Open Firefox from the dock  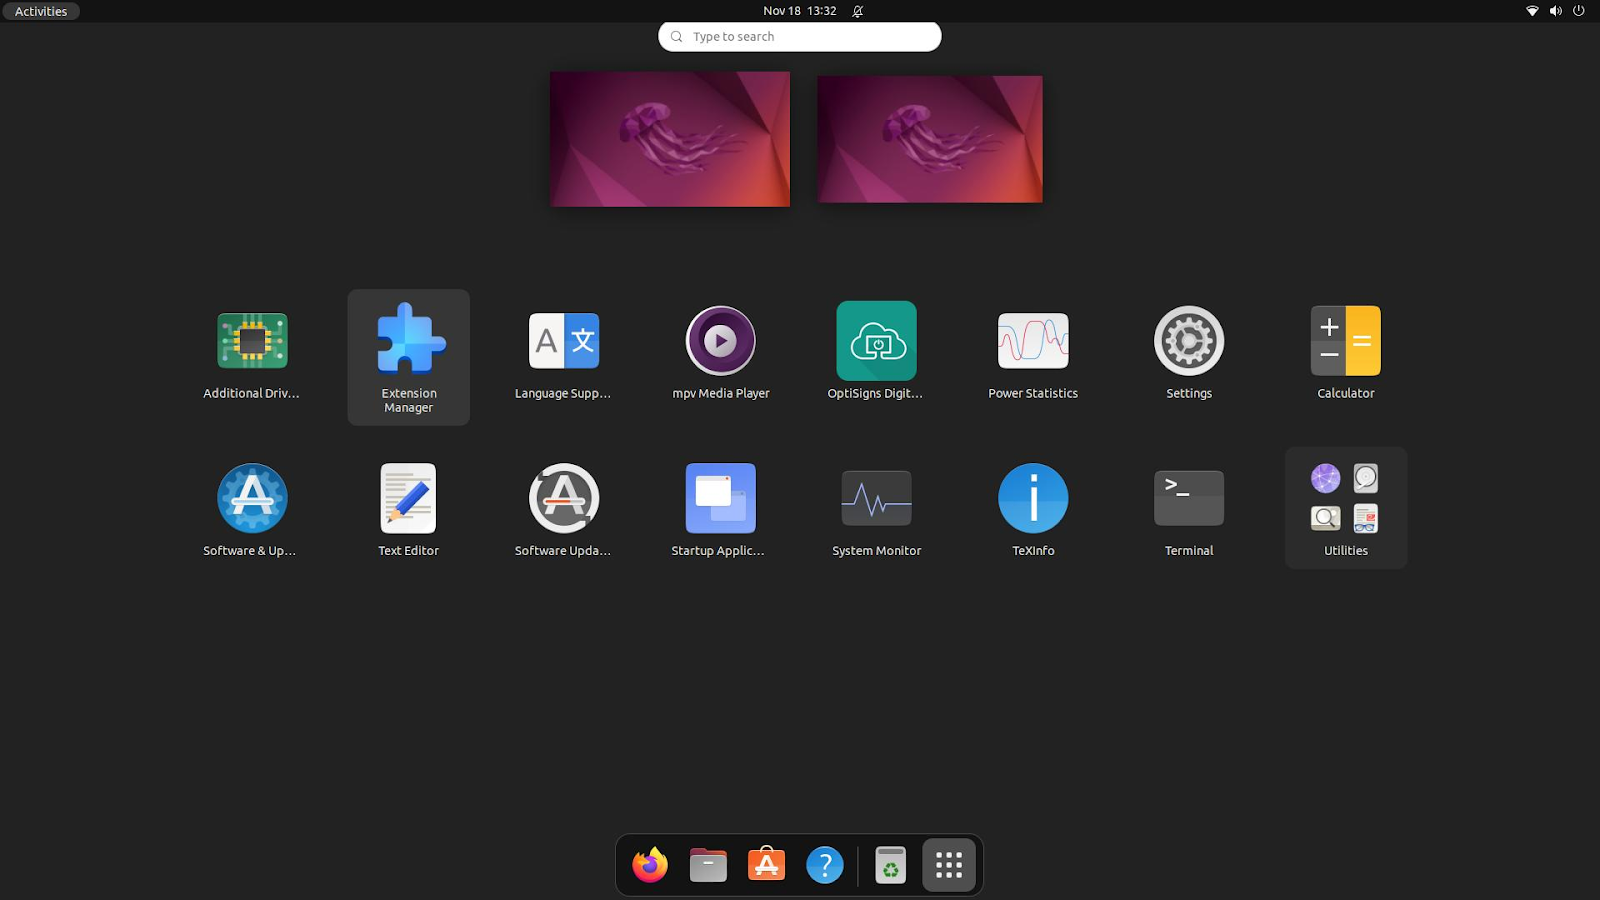pos(650,865)
